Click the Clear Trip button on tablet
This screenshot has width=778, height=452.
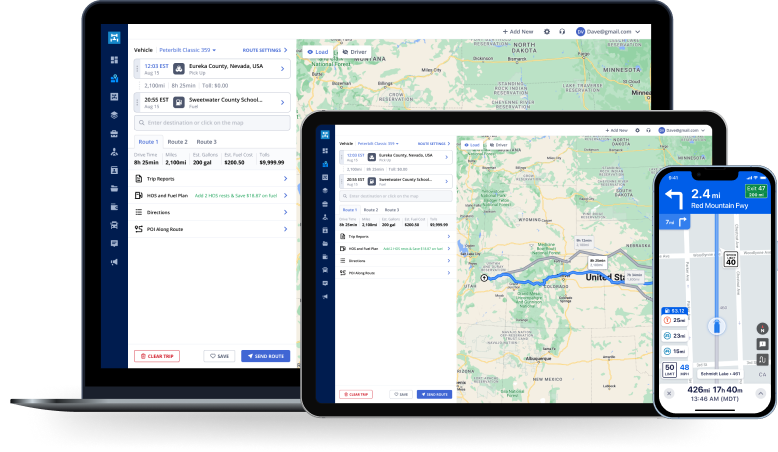pos(356,394)
